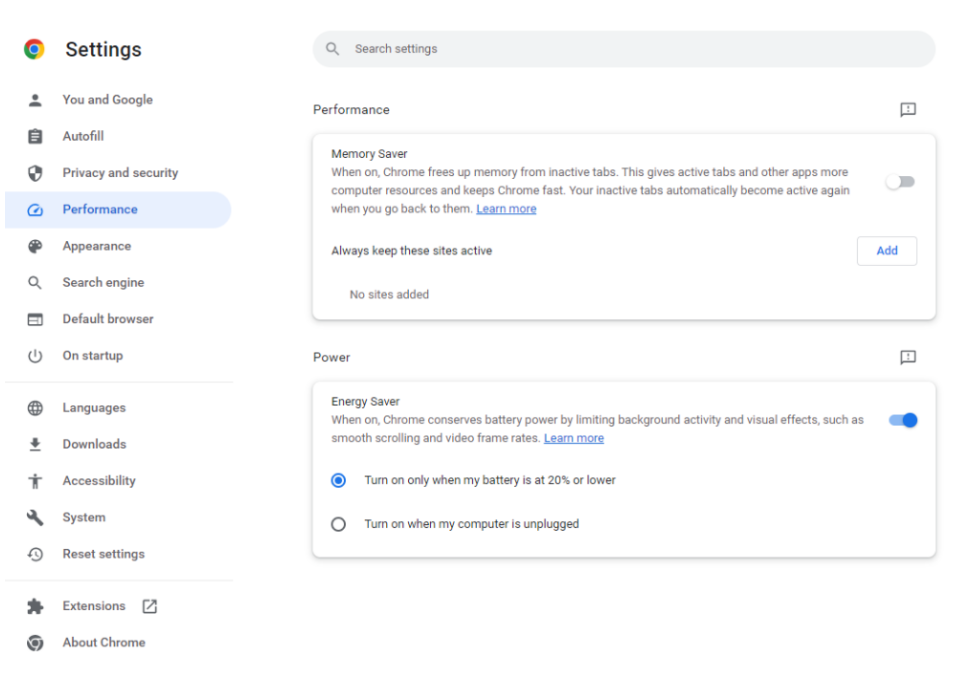Click the 'Energy Saver' heading
The height and width of the screenshot is (691, 980).
[x=366, y=402]
